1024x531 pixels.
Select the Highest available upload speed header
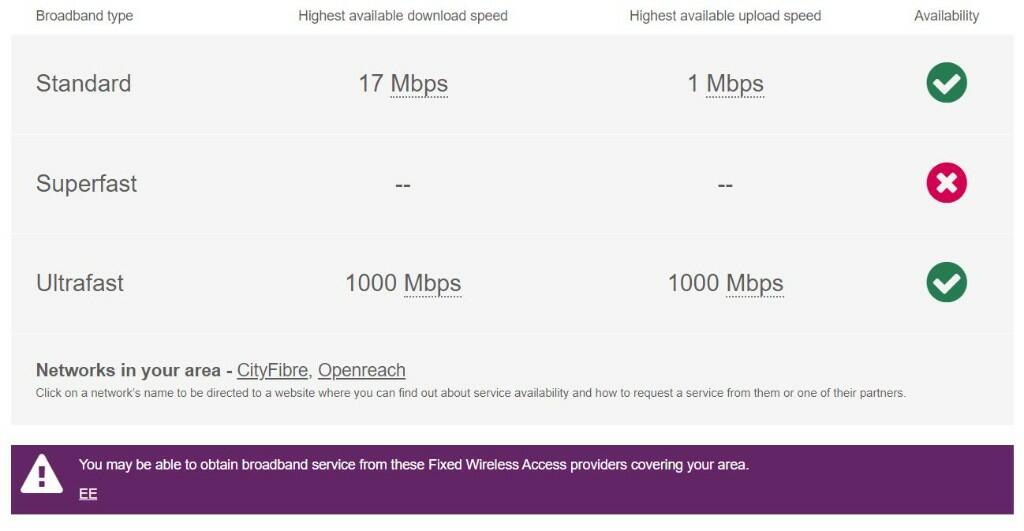(x=725, y=16)
